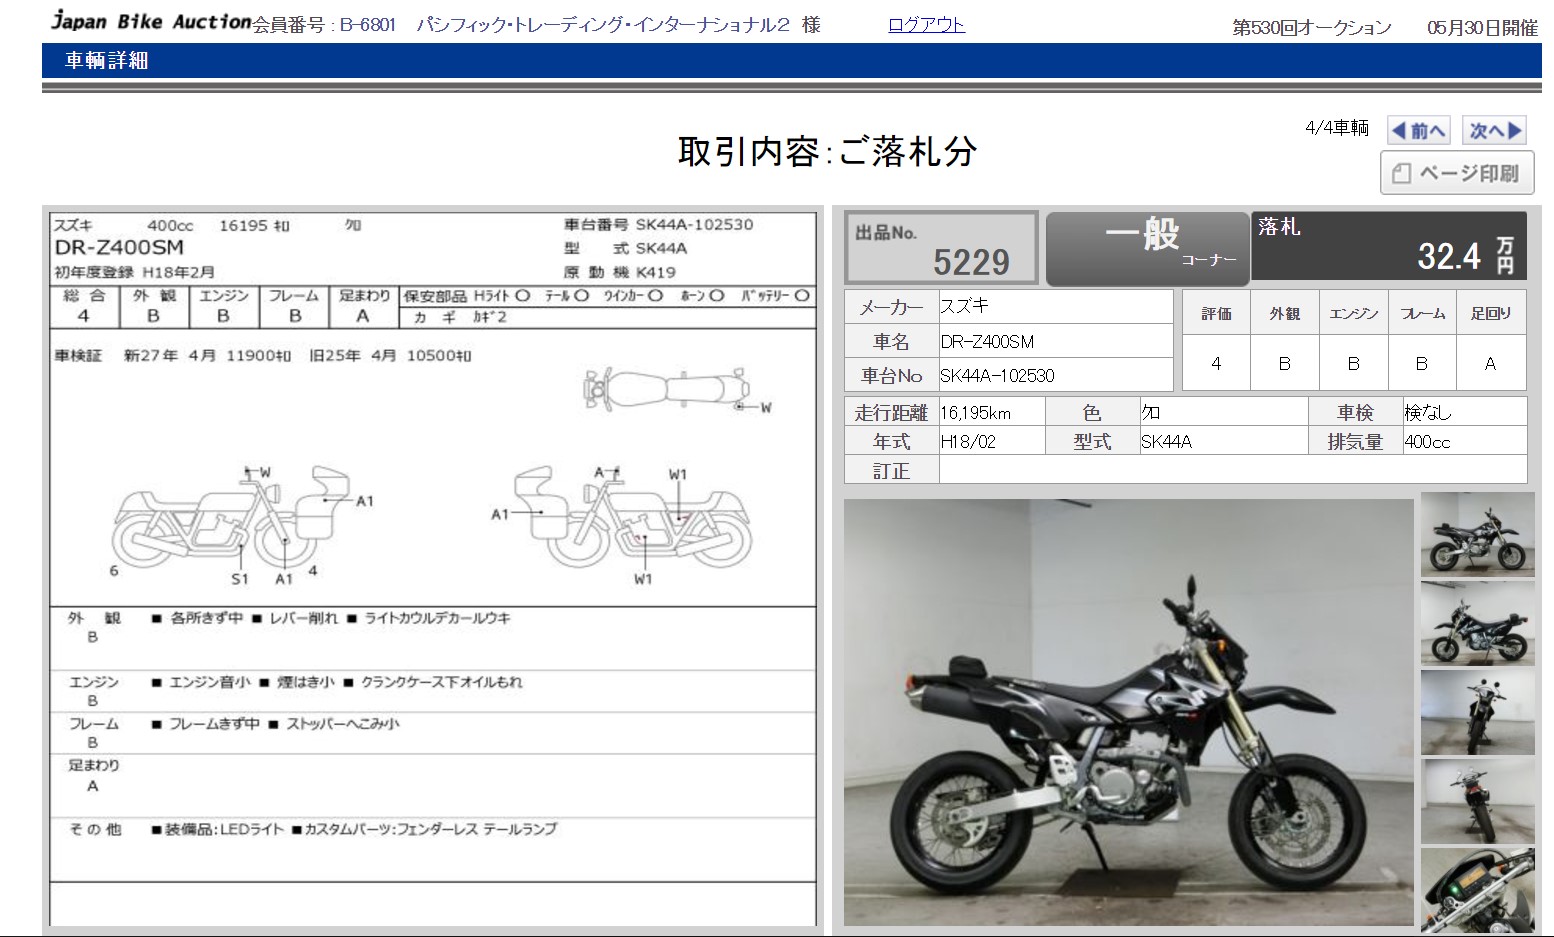Viewport: 1554px width, 937px height.
Task: Click the 足回り column header in rating table
Action: tap(1490, 313)
